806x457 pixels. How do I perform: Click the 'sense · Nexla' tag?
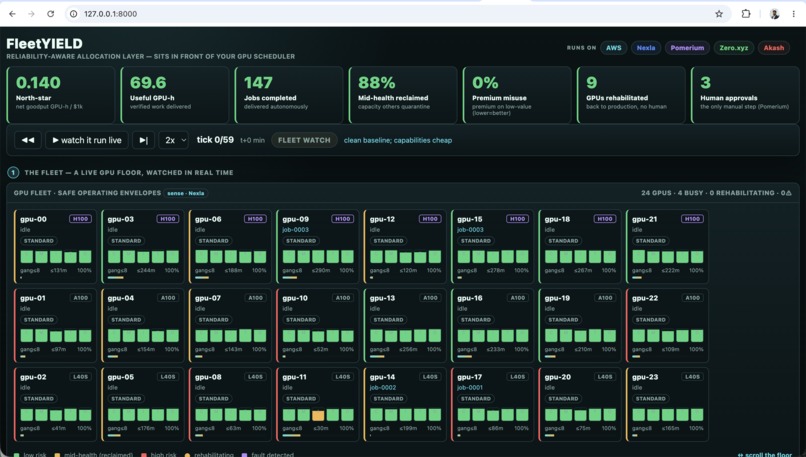click(x=186, y=193)
